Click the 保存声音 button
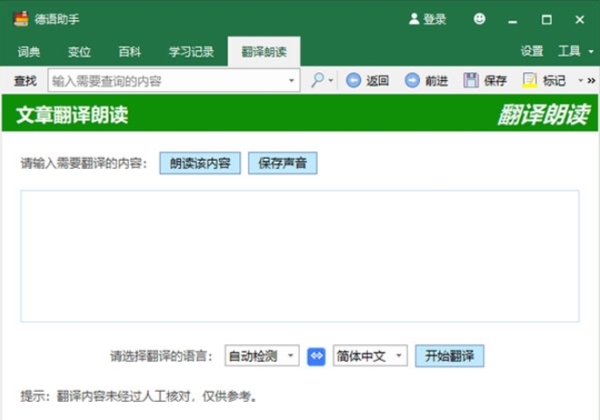The image size is (600, 420). pos(283,163)
